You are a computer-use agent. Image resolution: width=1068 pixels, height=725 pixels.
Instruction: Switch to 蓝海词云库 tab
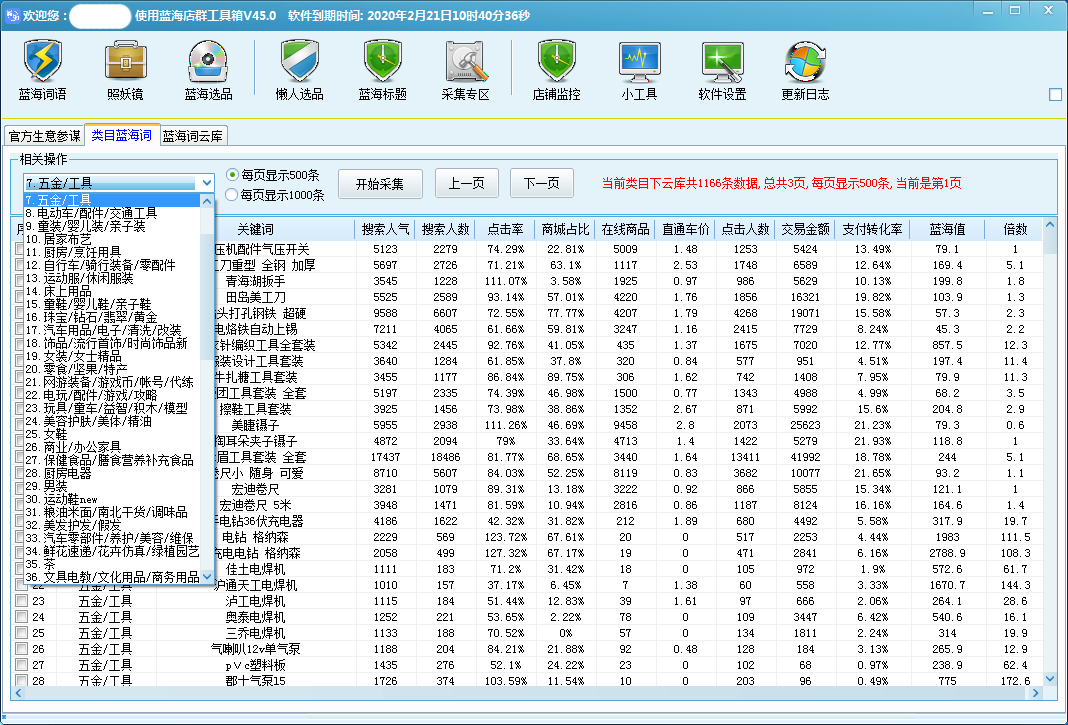click(x=193, y=136)
